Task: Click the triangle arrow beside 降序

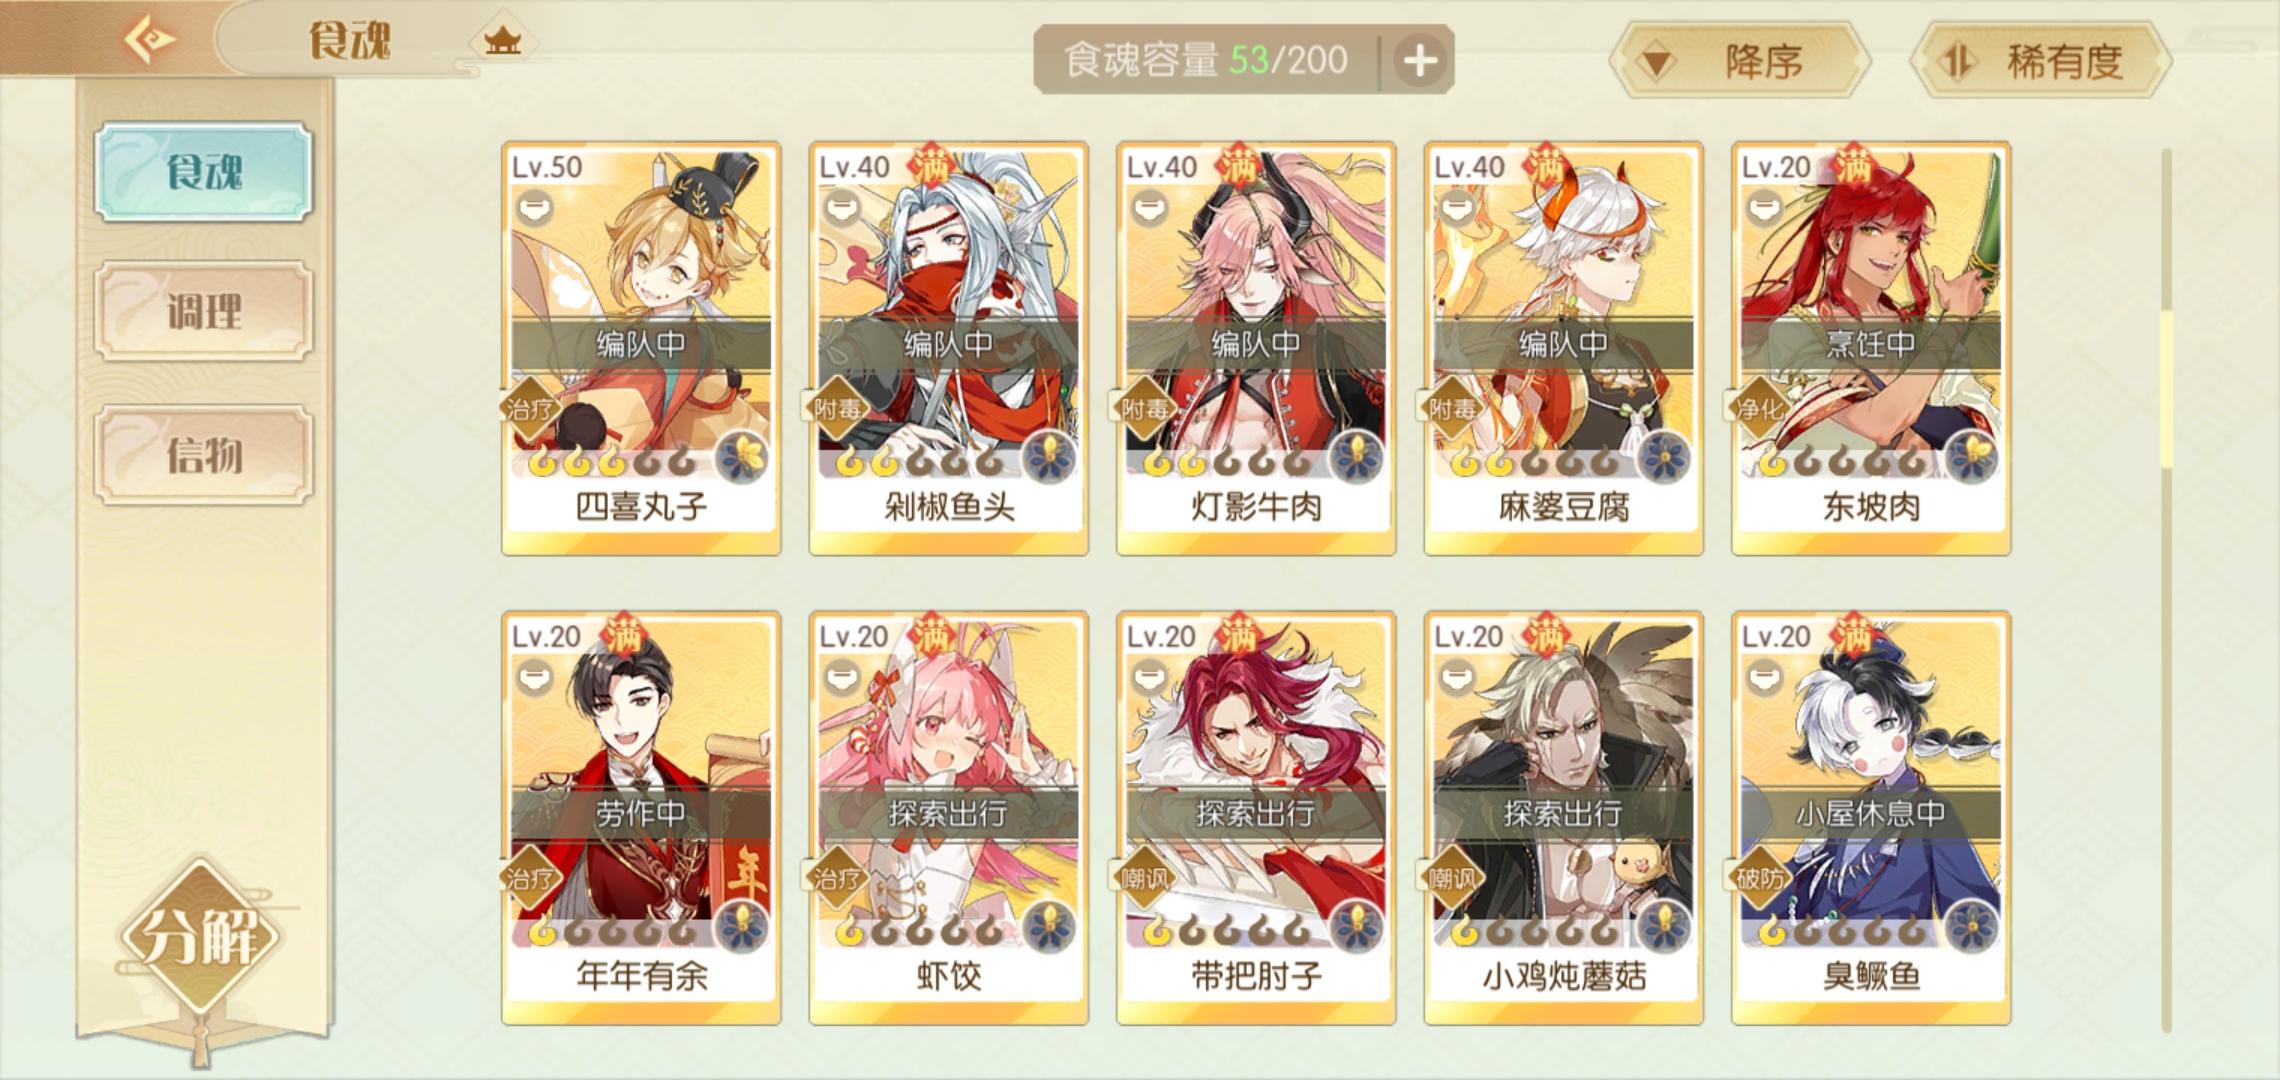Action: point(1657,64)
